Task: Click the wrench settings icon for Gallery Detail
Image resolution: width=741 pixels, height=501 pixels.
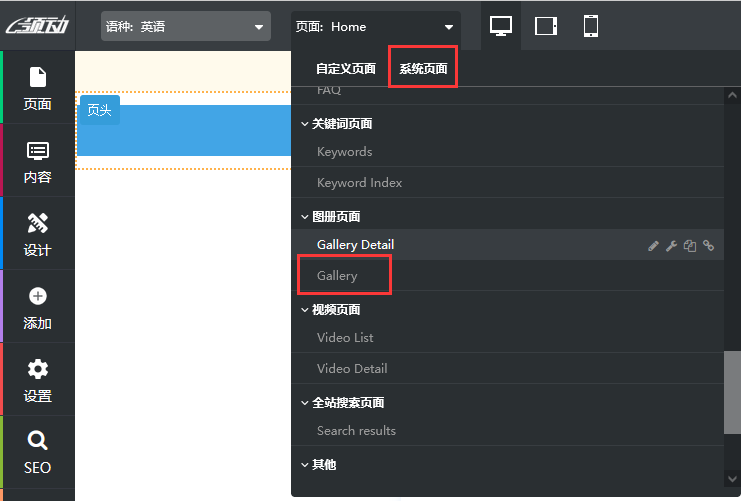Action: (x=672, y=246)
